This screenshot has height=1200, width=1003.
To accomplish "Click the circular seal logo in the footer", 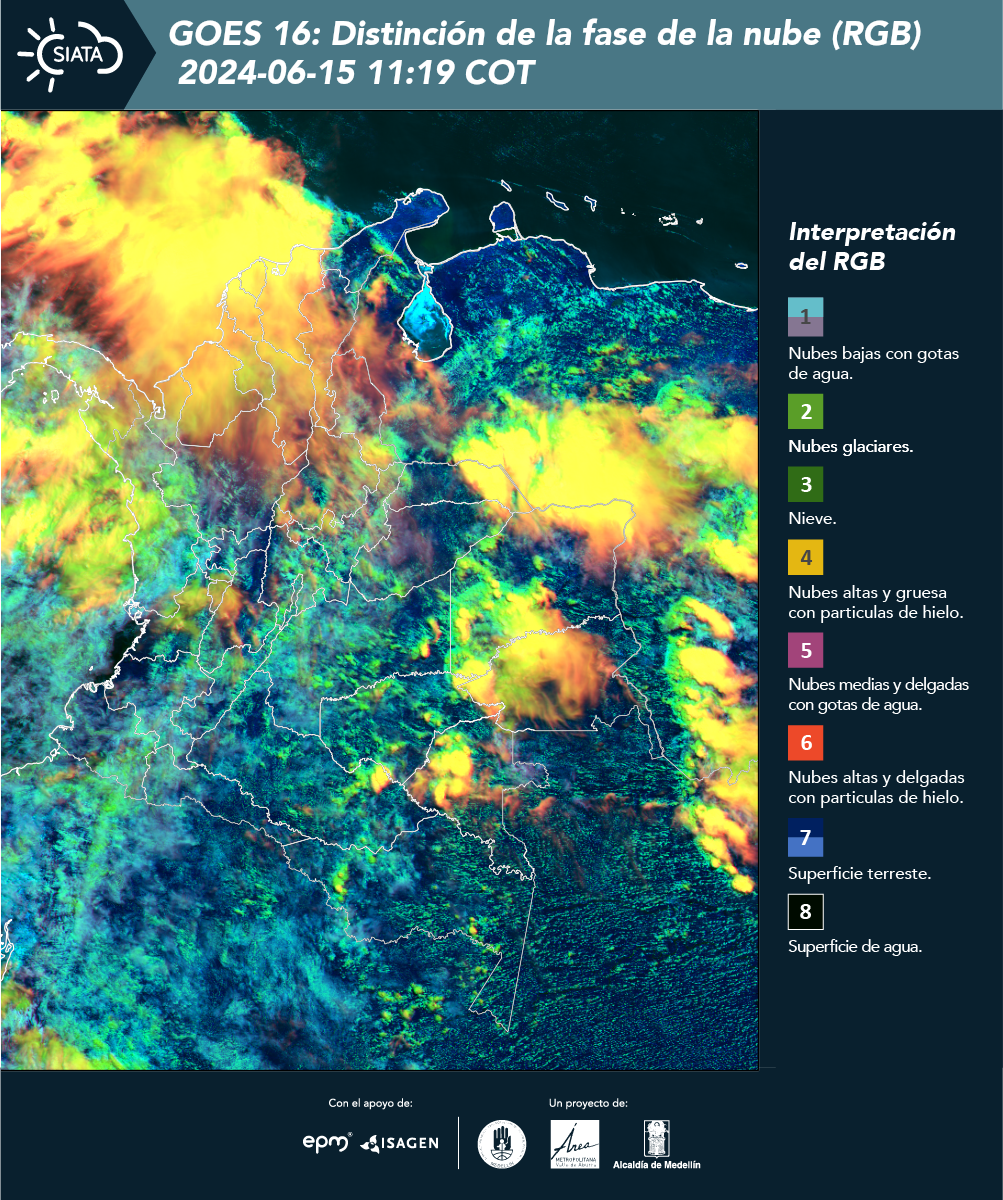I will click(x=502, y=1143).
